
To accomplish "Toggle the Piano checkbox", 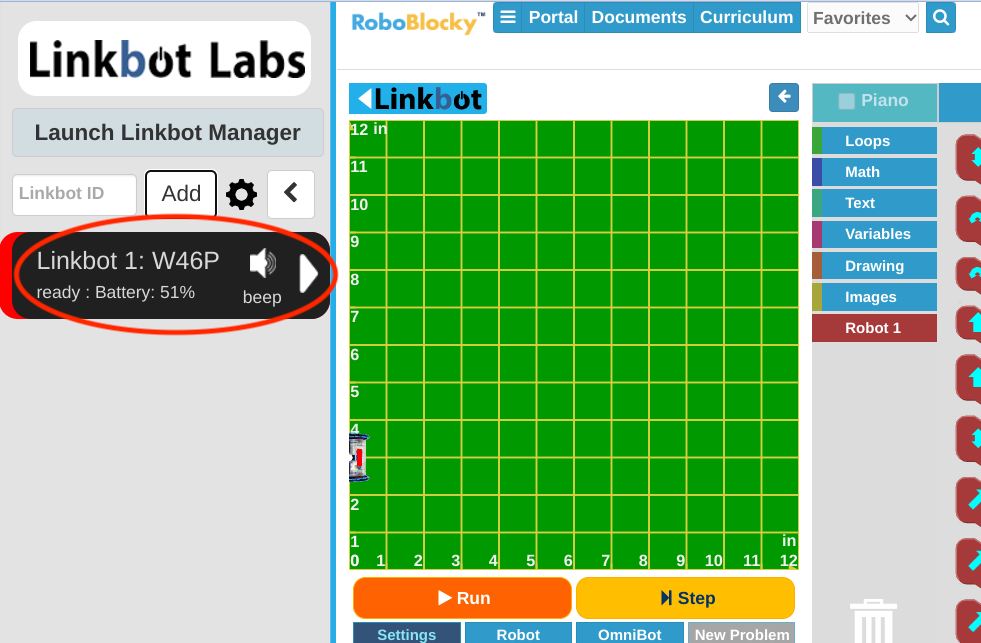I will point(846,101).
